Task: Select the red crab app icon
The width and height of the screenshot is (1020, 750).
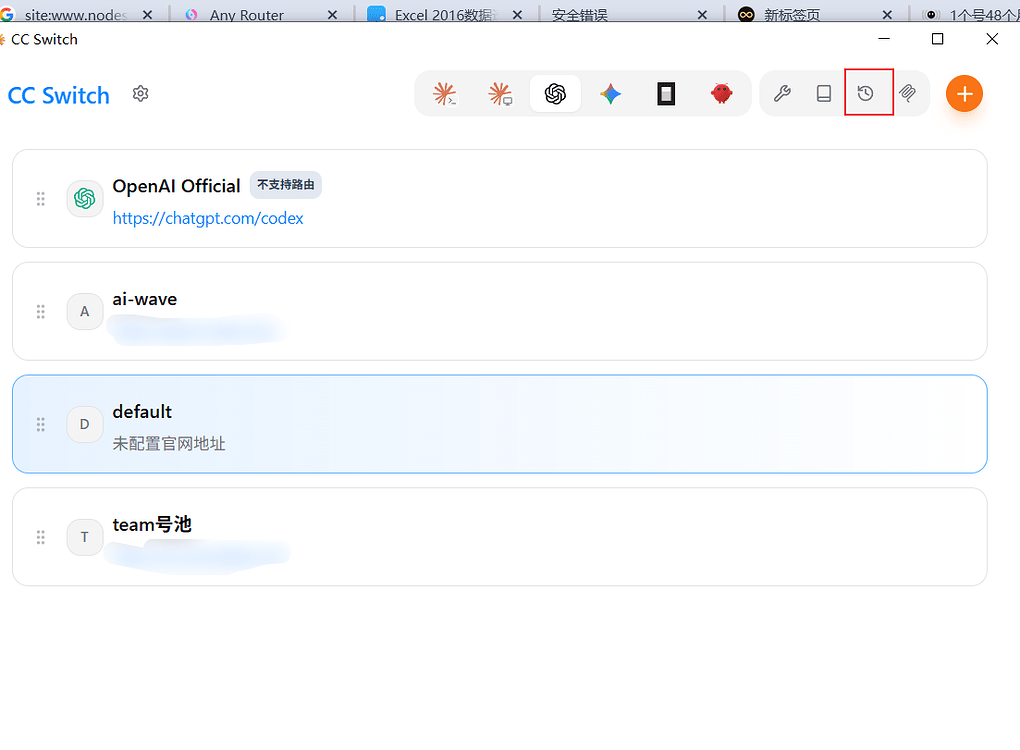Action: pyautogui.click(x=721, y=94)
